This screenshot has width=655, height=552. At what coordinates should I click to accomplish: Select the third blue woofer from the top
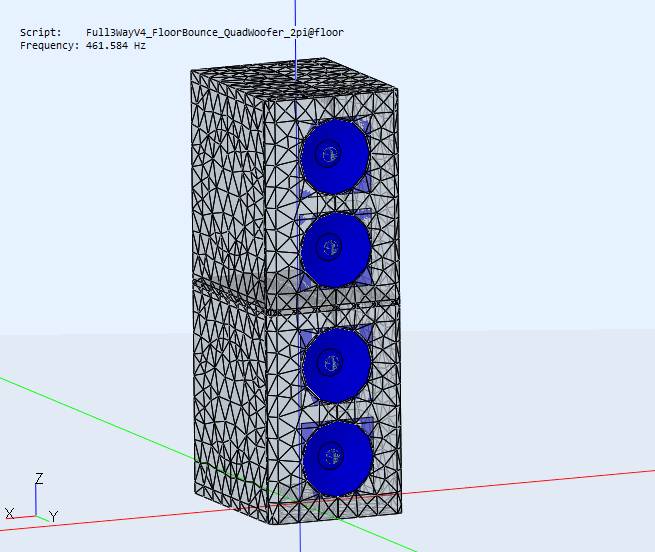(337, 365)
